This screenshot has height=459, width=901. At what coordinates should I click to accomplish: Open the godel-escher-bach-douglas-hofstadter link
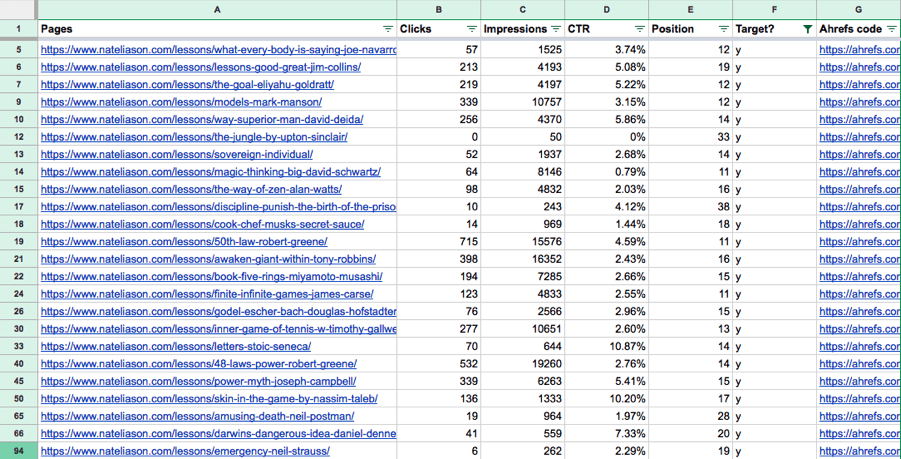coord(218,311)
